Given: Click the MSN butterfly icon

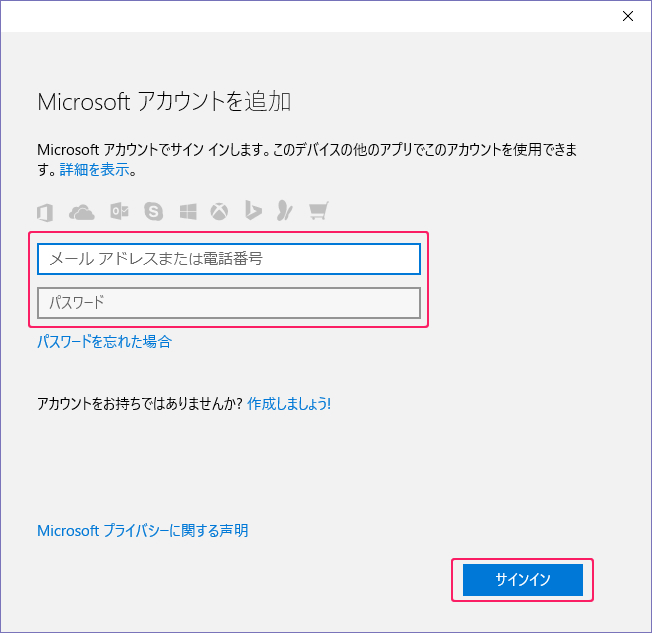Looking at the screenshot, I should coord(285,210).
